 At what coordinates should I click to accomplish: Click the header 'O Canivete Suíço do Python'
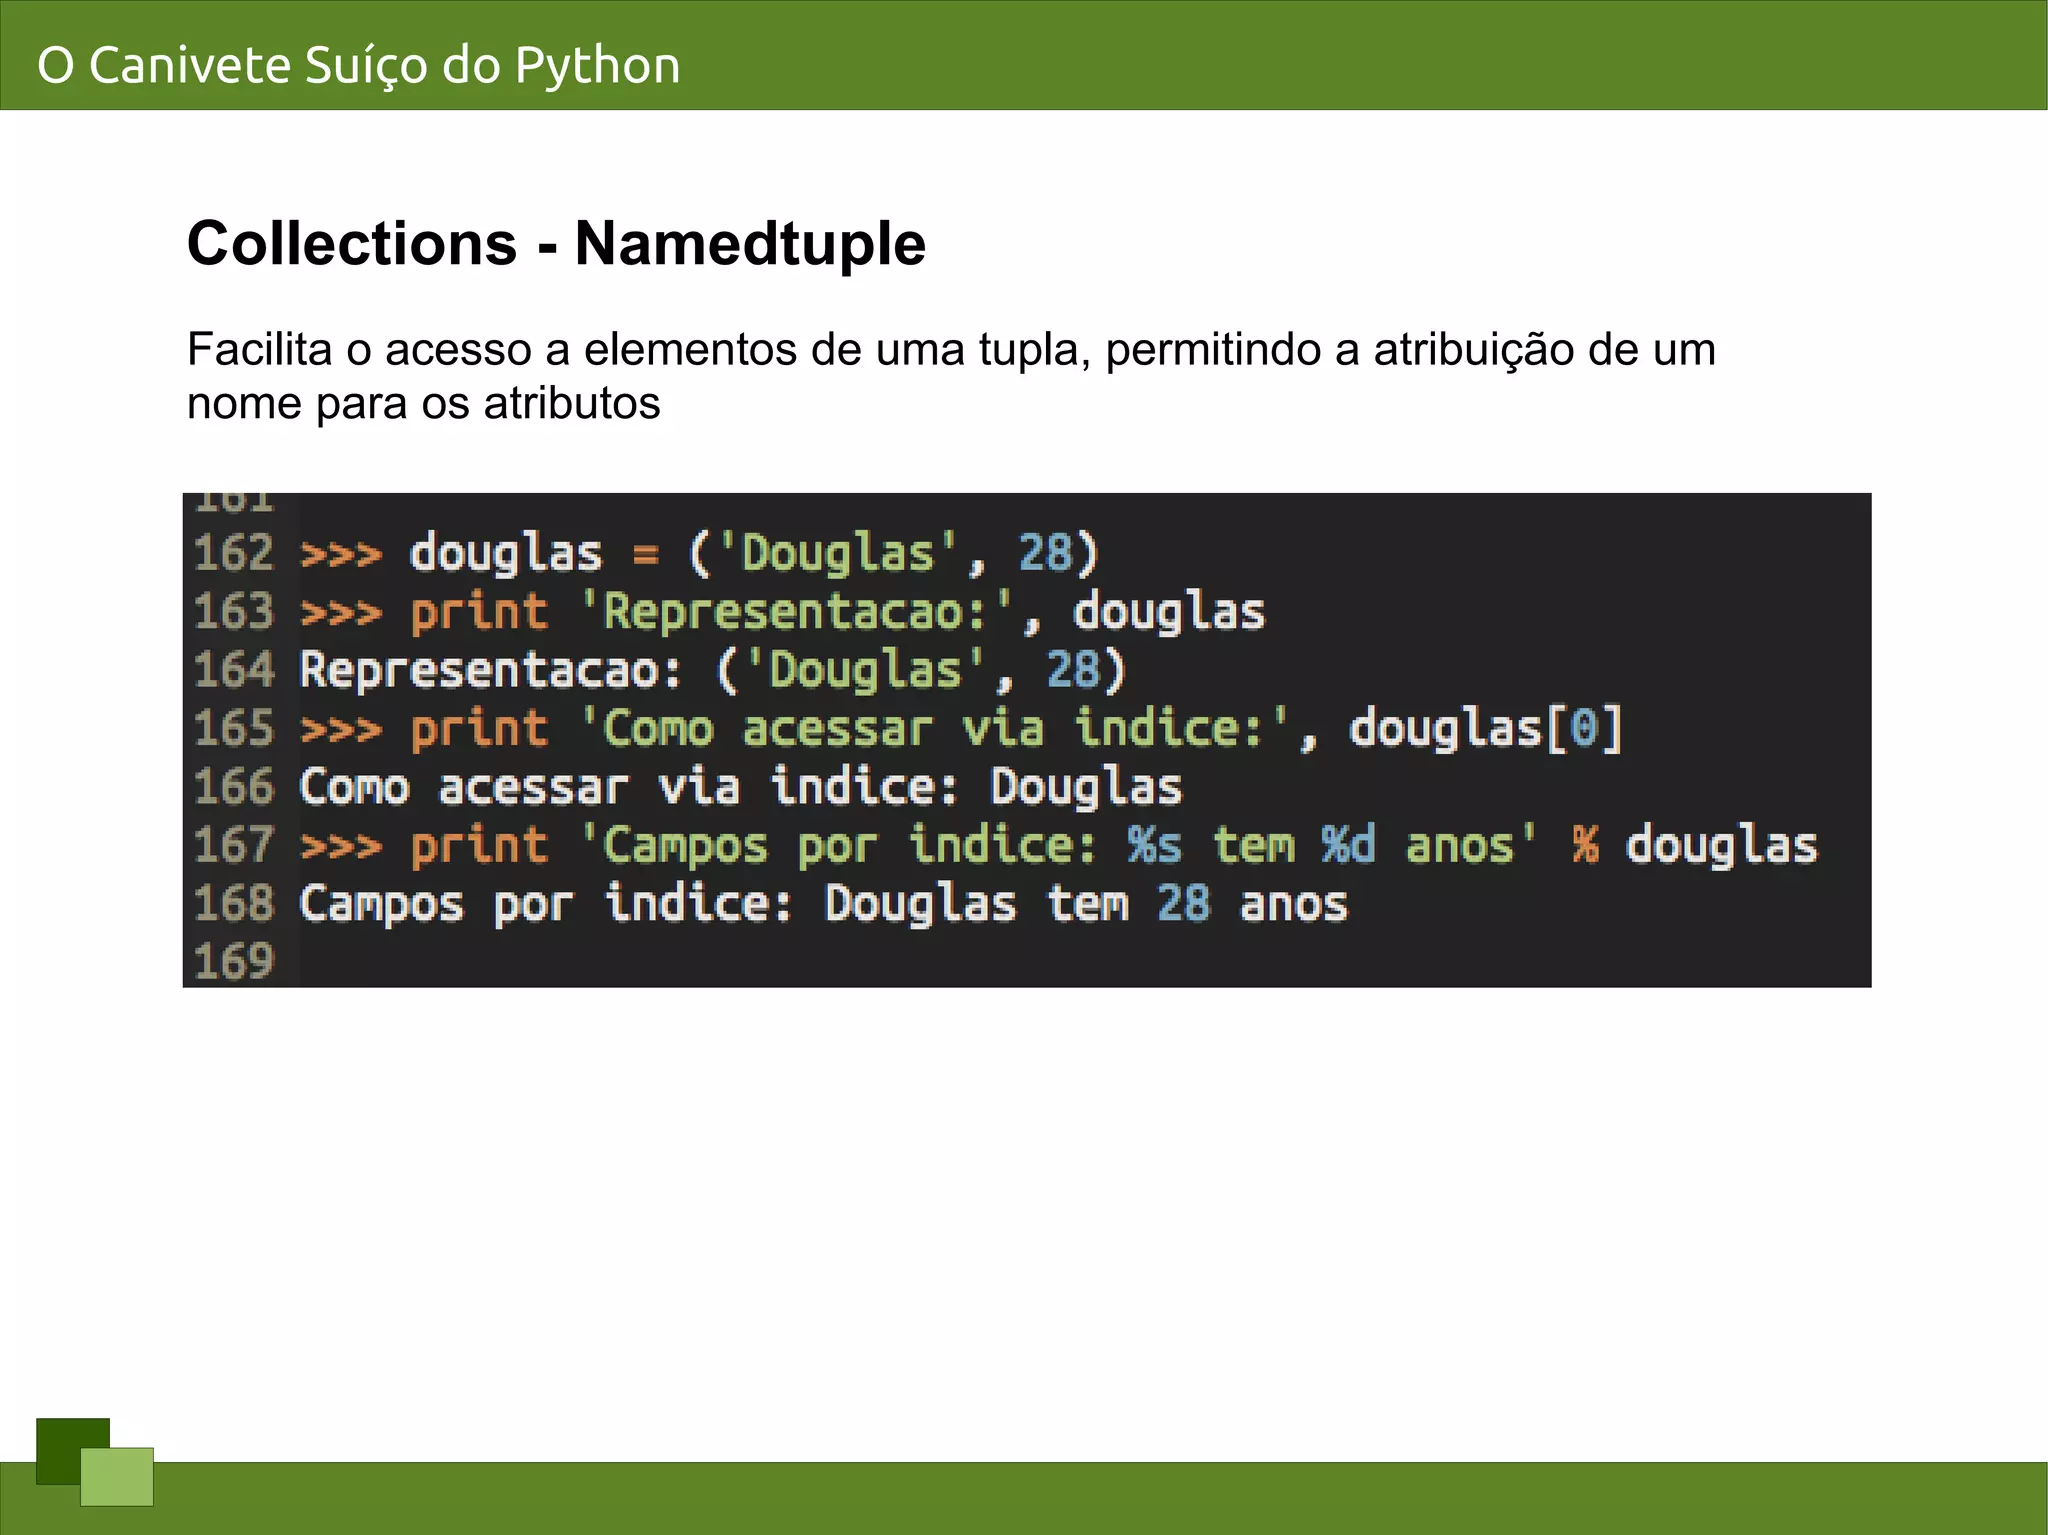click(359, 65)
